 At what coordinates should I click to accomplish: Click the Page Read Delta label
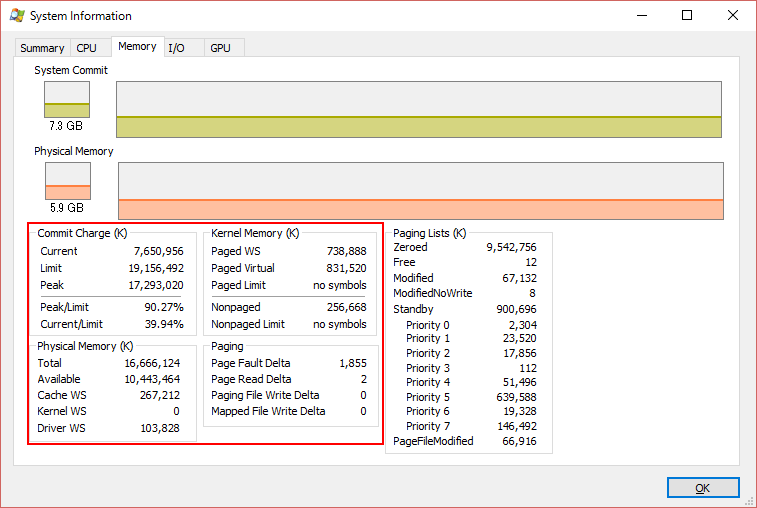click(x=251, y=379)
